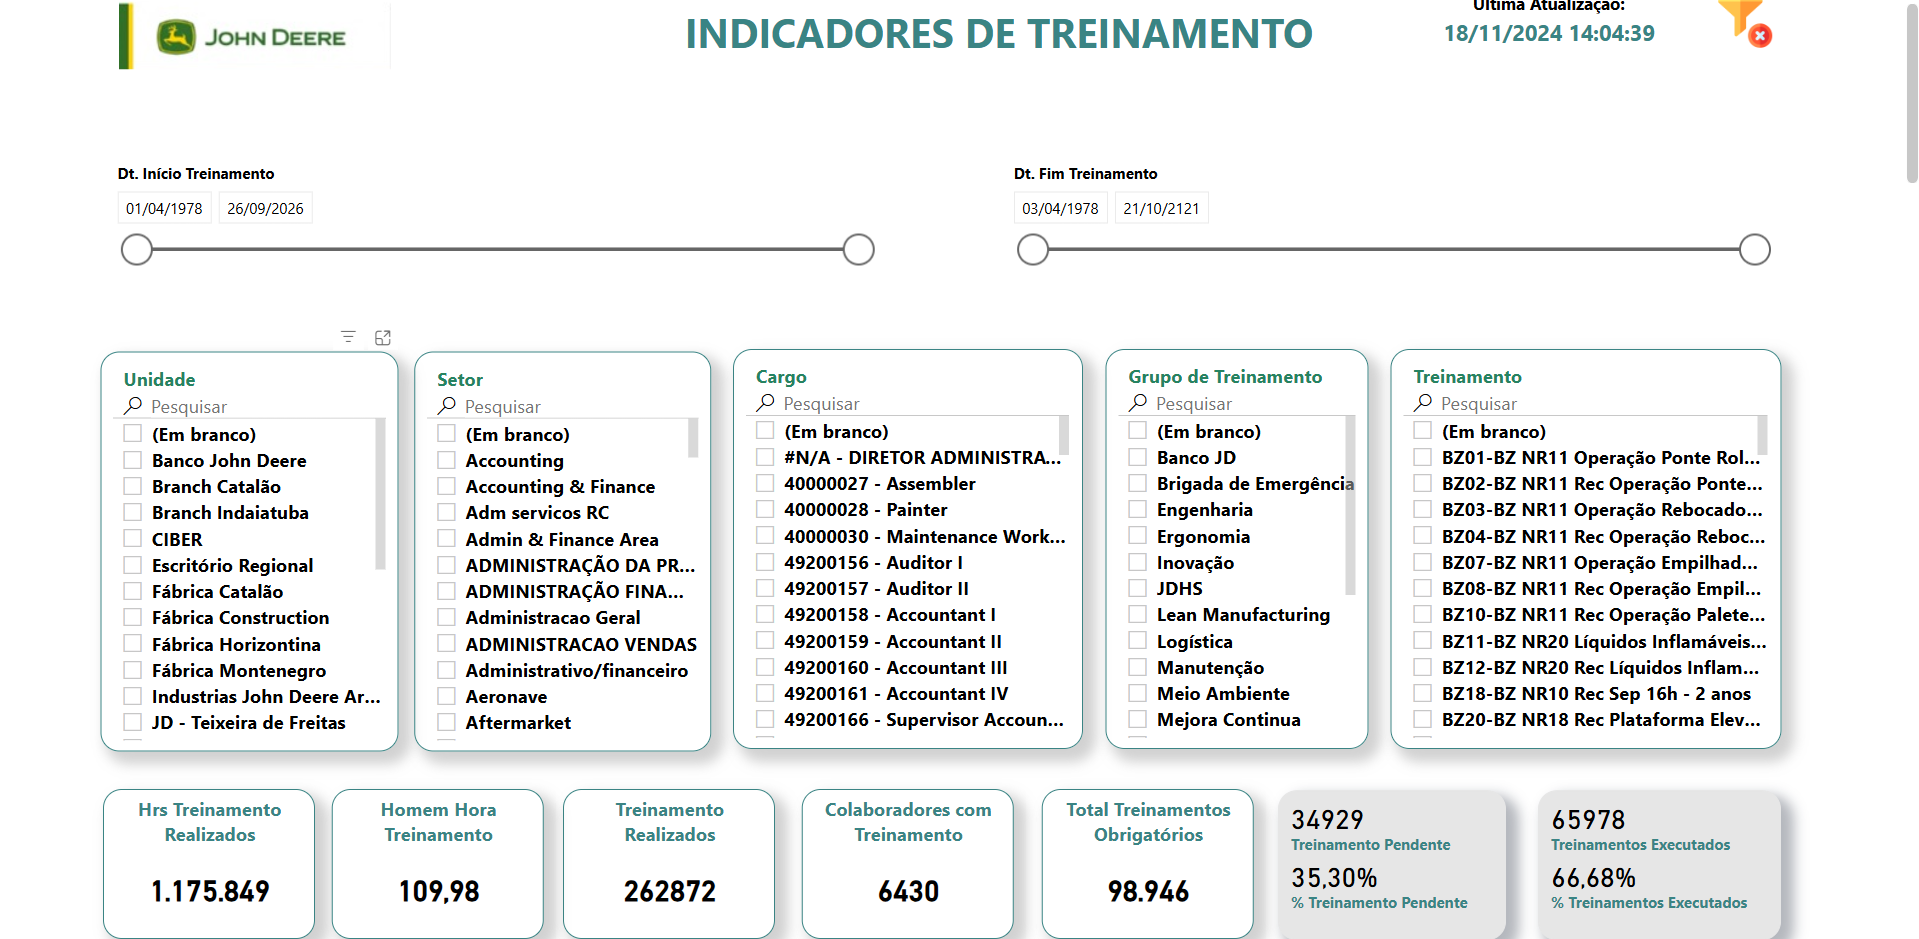Click the page vertical scrollbar
1919x939 pixels.
coord(1912,92)
